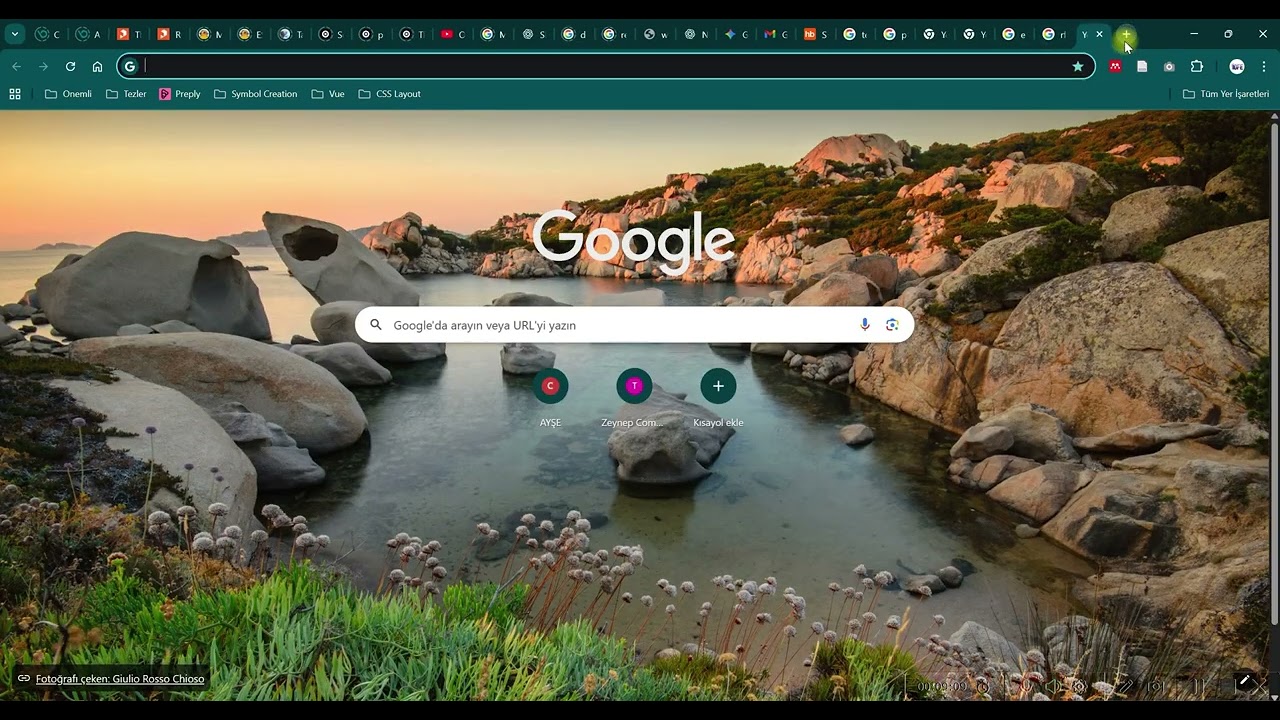1280x720 pixels.
Task: Open the camera screenshot extension
Action: (1169, 66)
